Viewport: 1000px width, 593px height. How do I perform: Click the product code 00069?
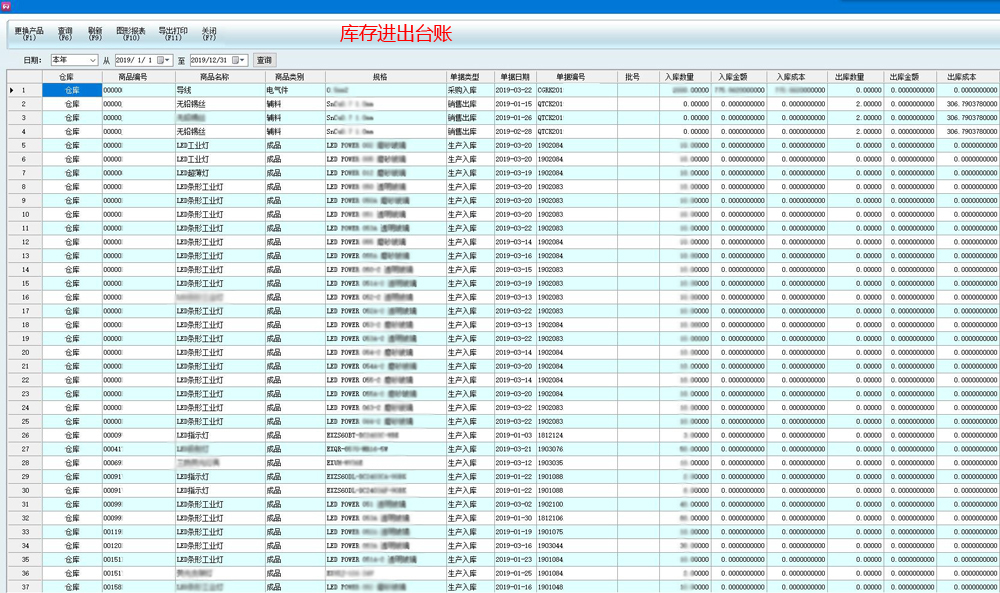pos(138,463)
